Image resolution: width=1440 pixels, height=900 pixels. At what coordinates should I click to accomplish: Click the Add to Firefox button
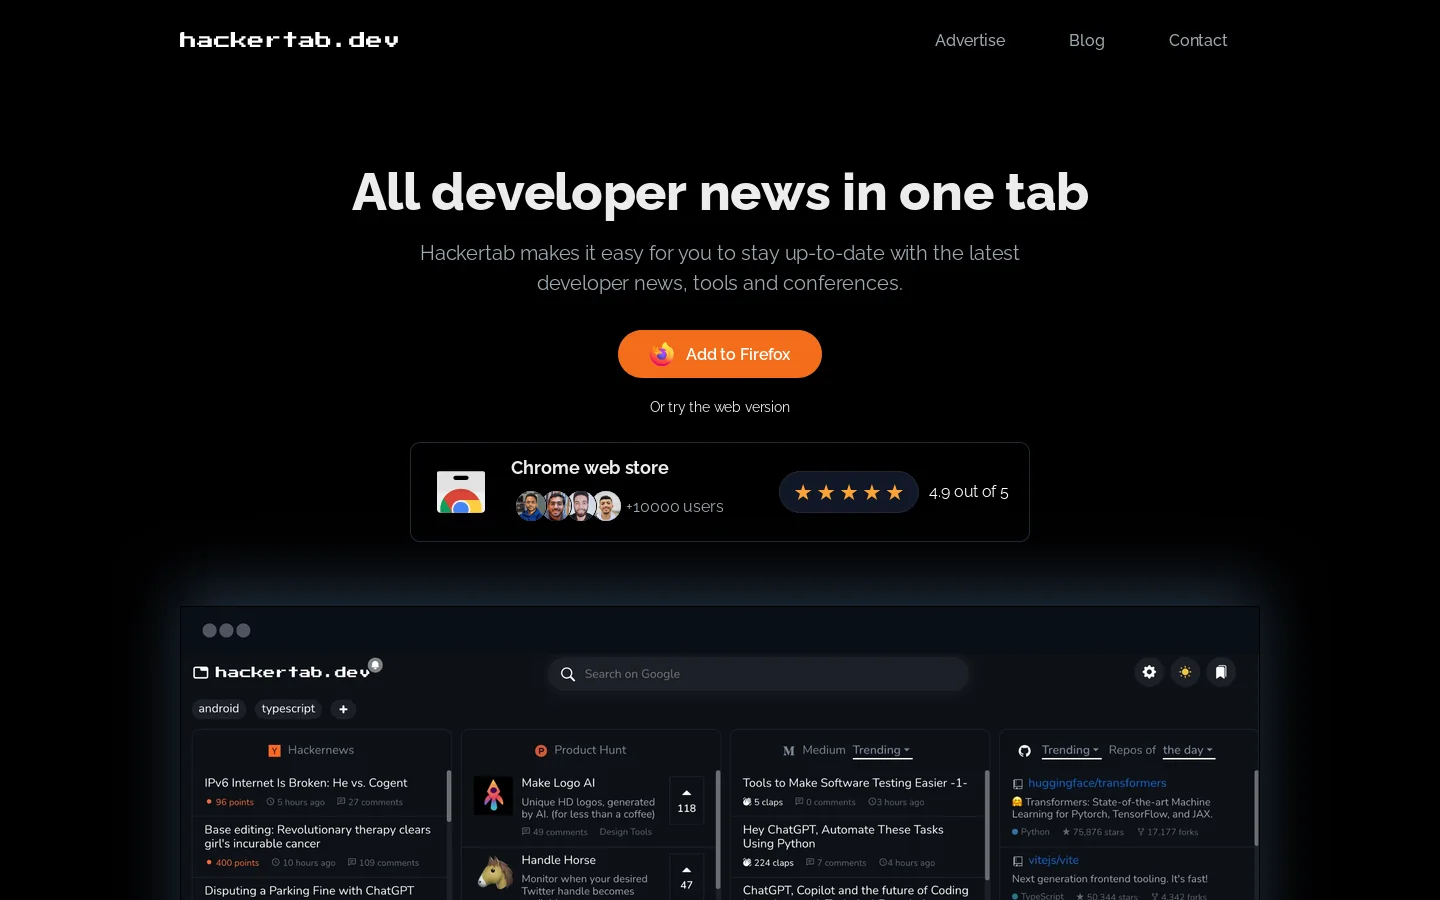(x=720, y=354)
